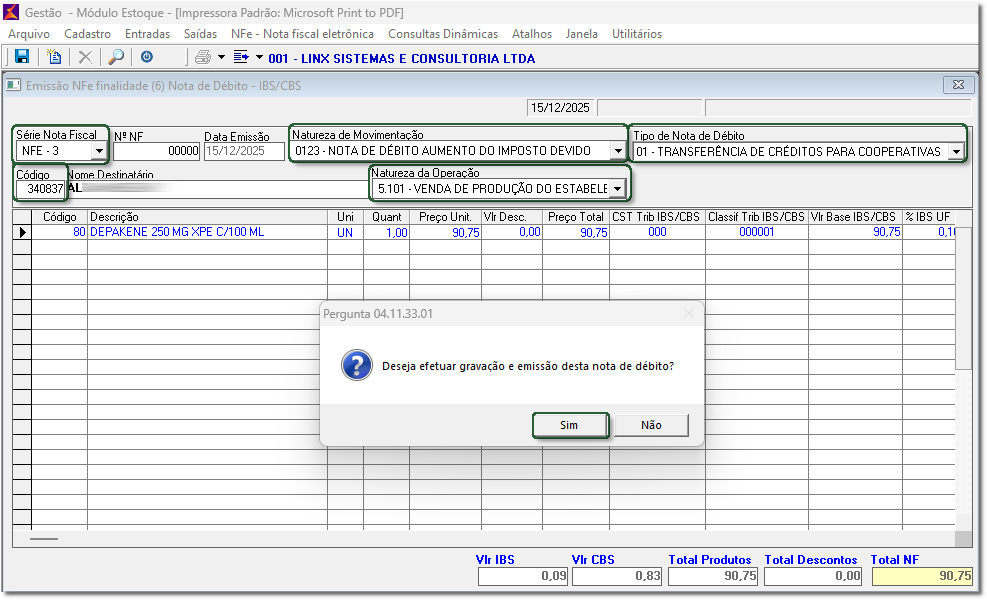Viewport: 987px width, 600px height.
Task: Click the % IBS UF column header
Action: pos(928,217)
